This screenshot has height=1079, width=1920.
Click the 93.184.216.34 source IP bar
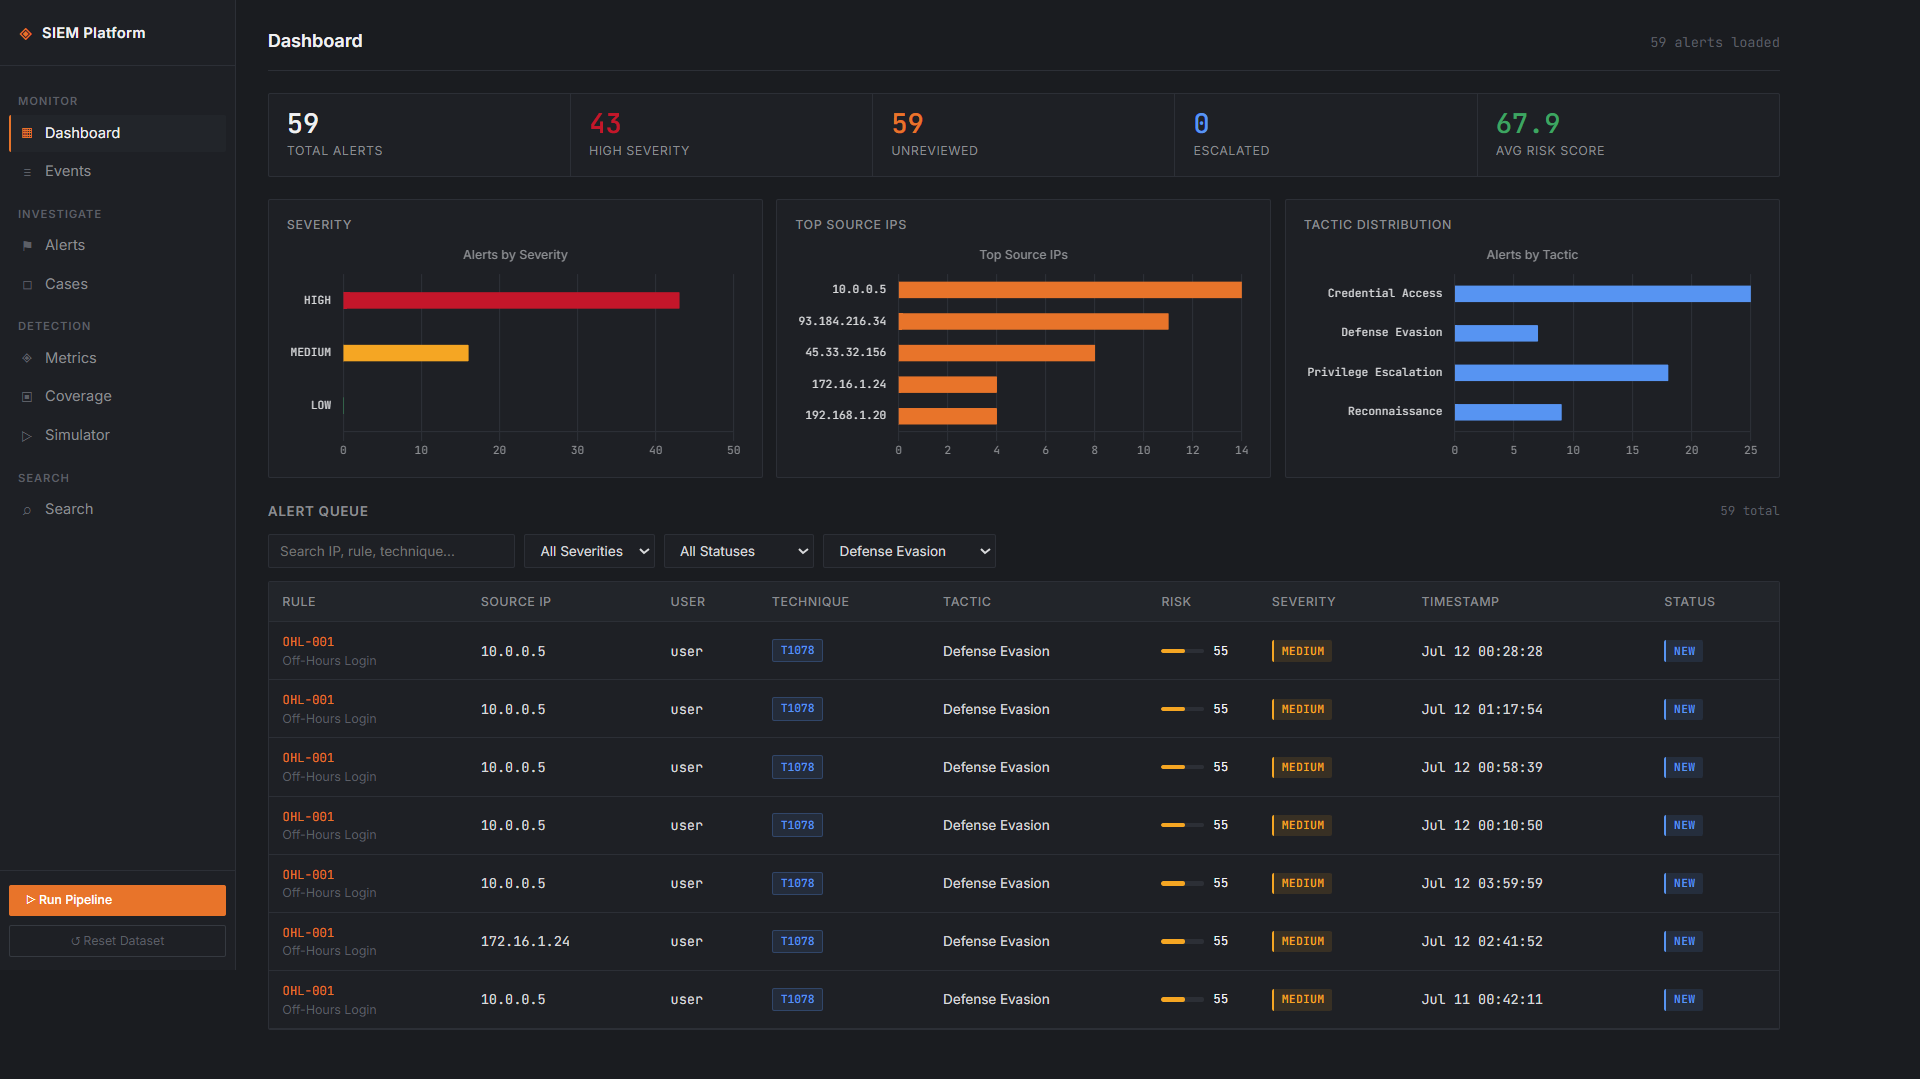tap(1033, 322)
